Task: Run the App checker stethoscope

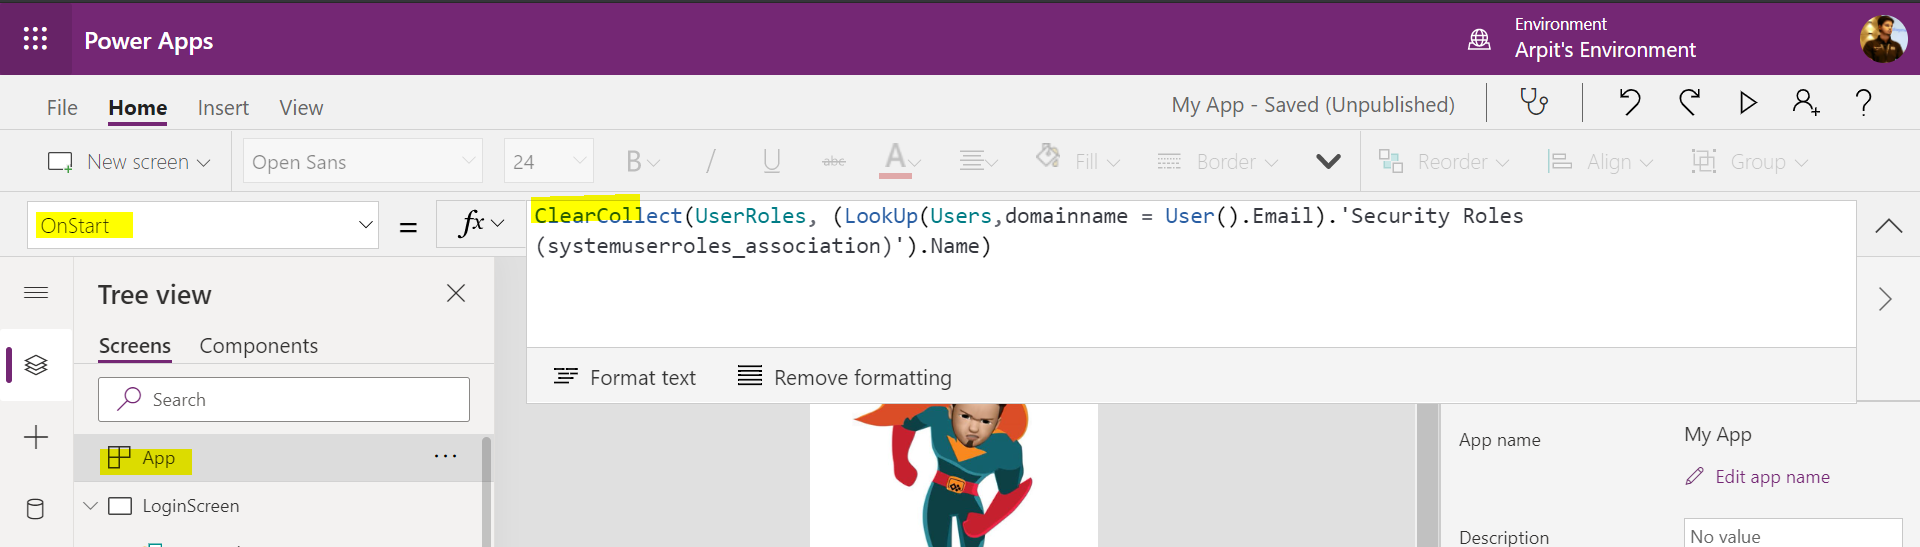Action: point(1534,102)
